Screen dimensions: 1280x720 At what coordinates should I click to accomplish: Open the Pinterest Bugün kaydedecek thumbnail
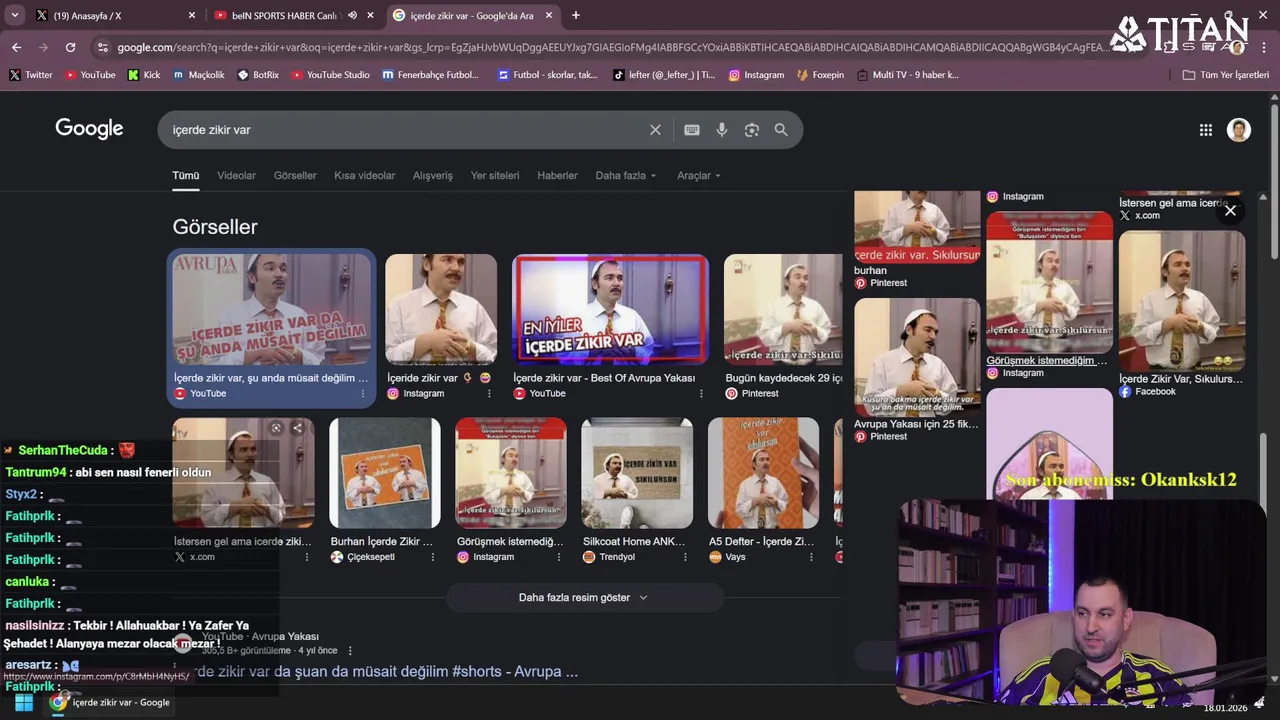click(784, 309)
